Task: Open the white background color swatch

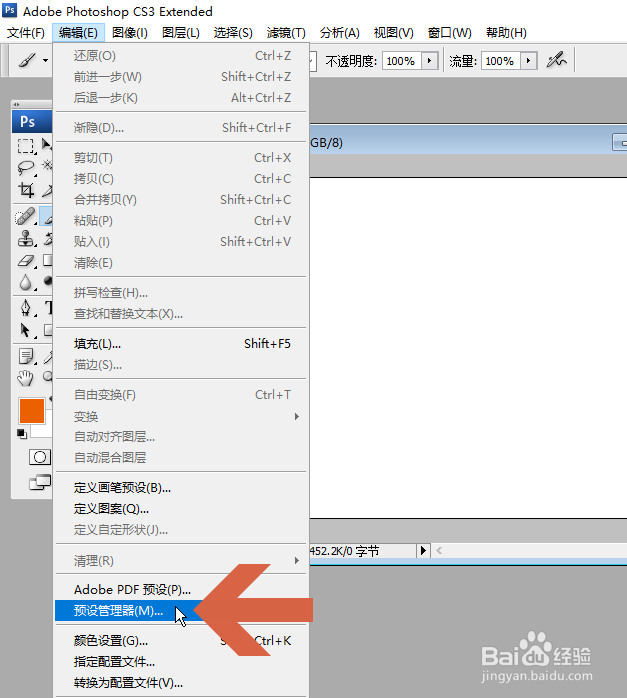Action: [x=41, y=431]
